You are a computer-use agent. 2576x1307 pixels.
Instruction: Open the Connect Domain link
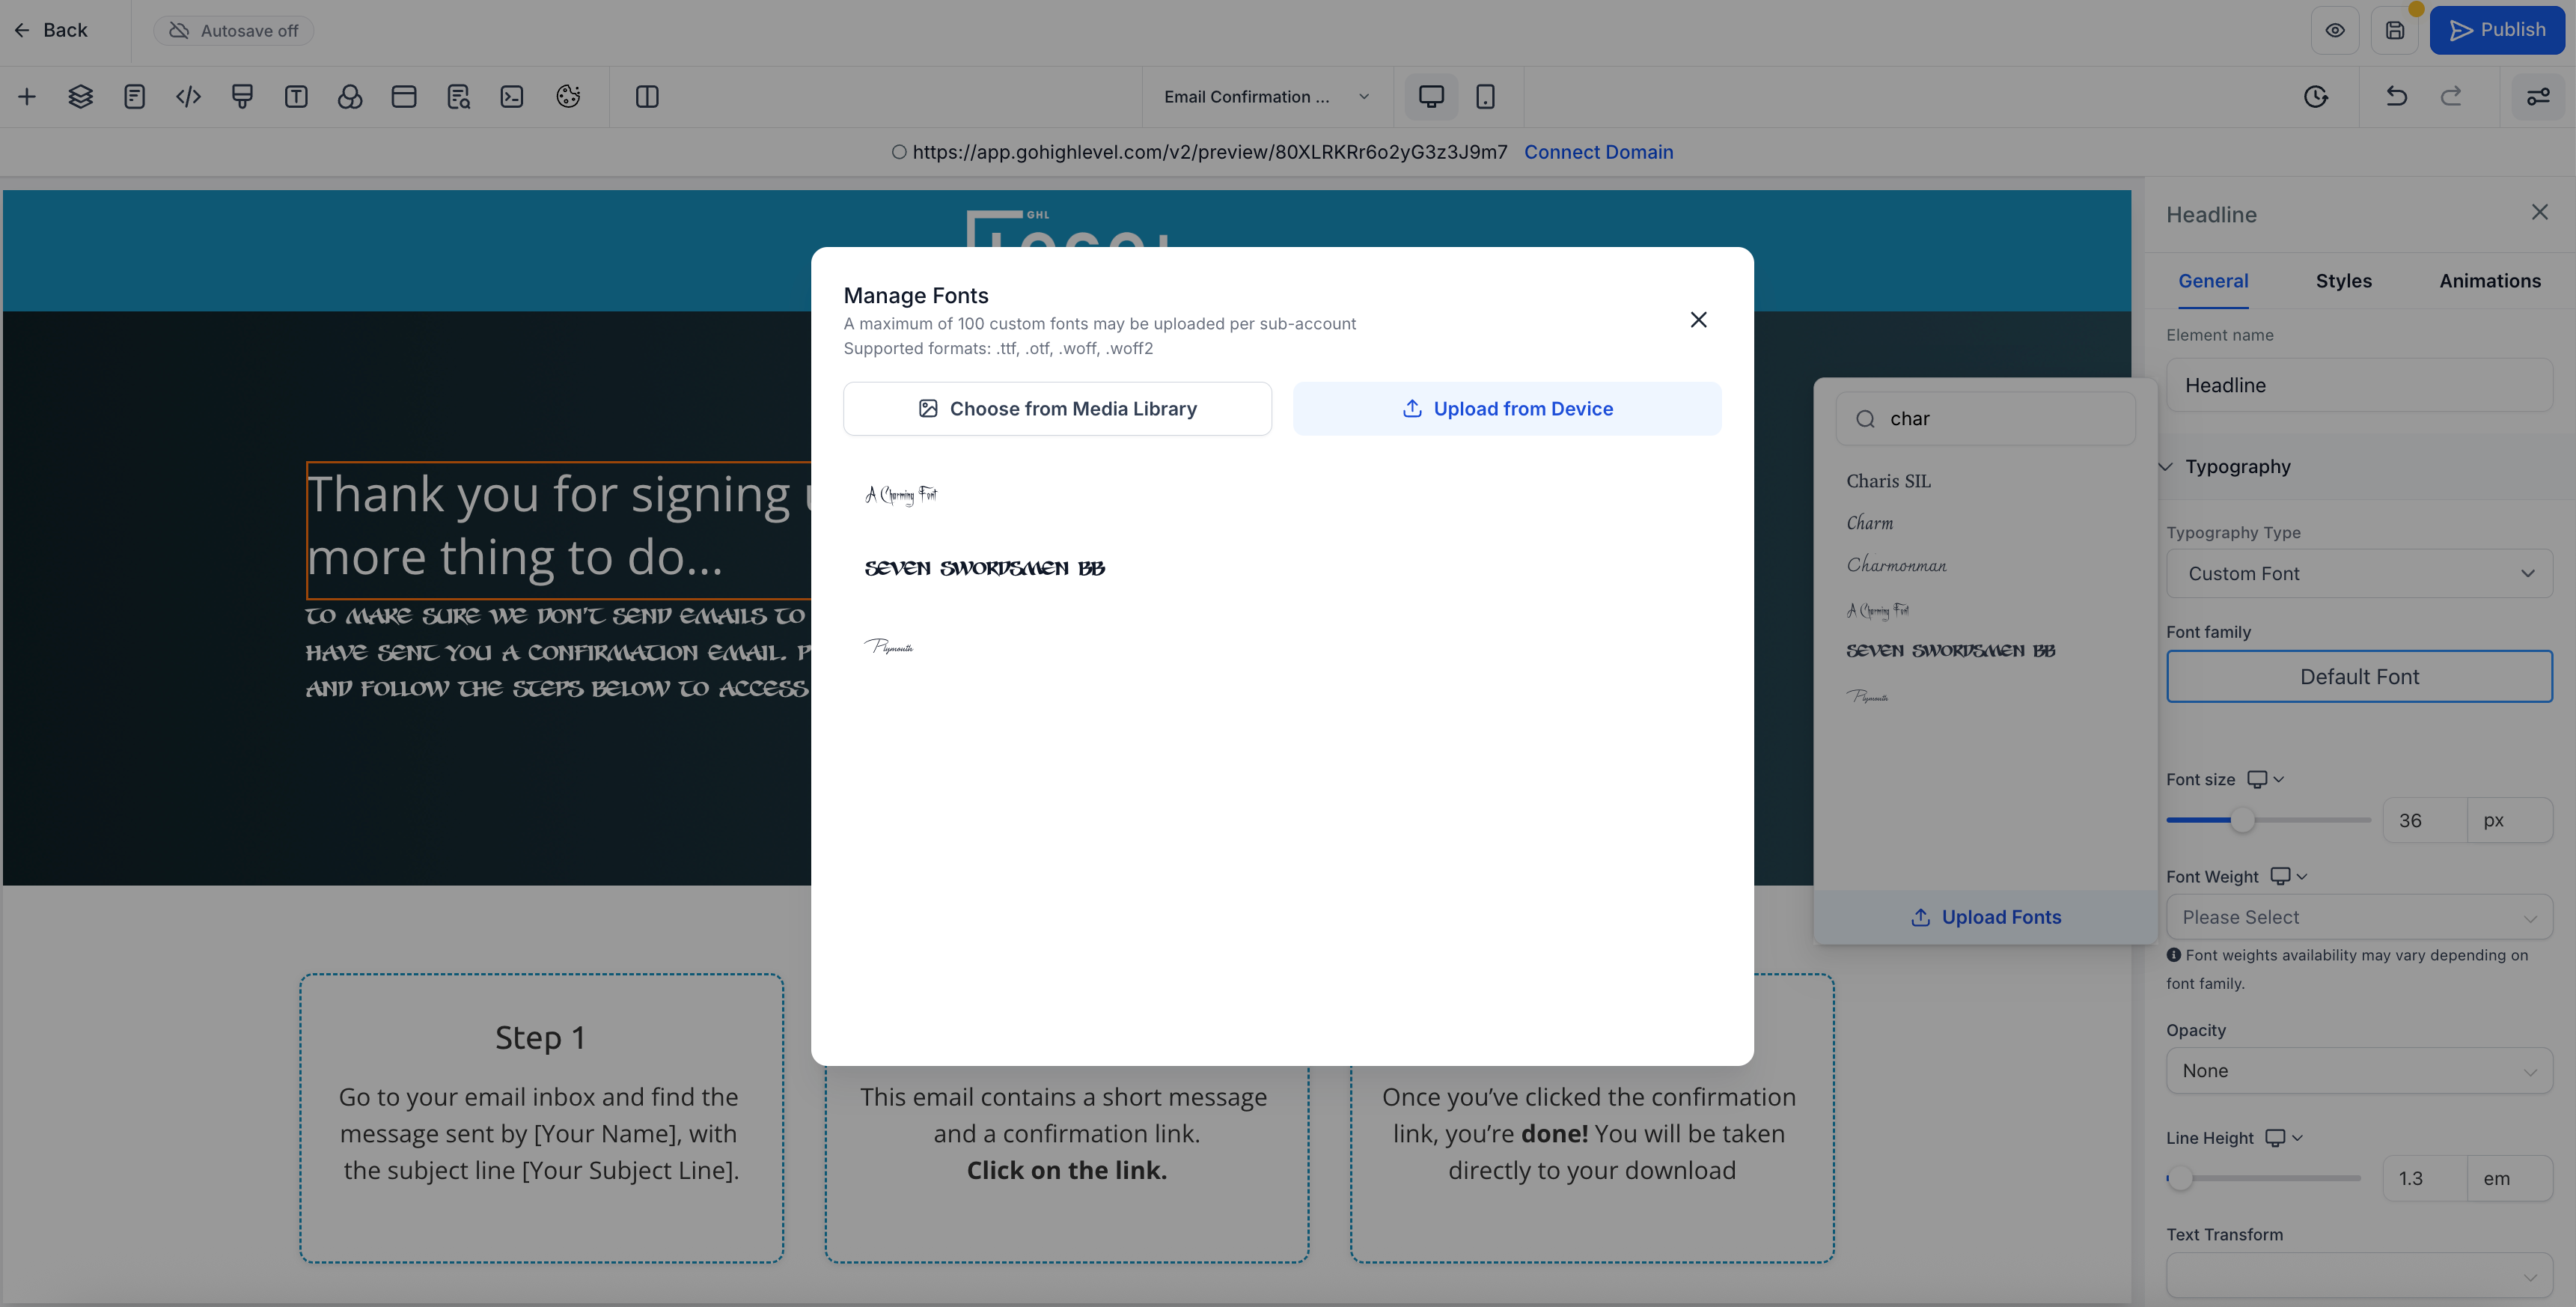pos(1598,152)
